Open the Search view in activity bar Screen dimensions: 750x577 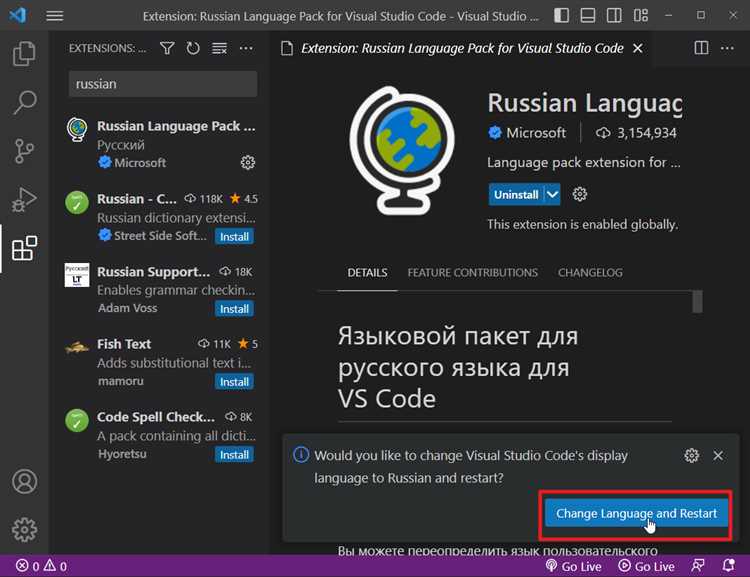coord(24,102)
